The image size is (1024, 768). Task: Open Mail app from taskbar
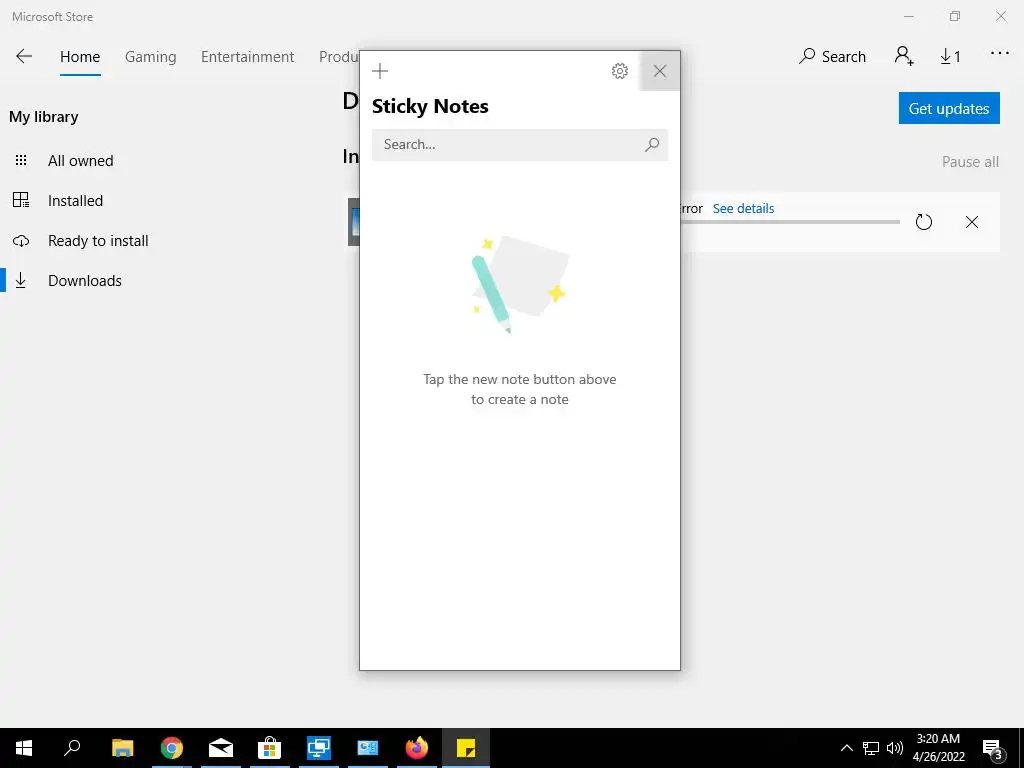(221, 748)
